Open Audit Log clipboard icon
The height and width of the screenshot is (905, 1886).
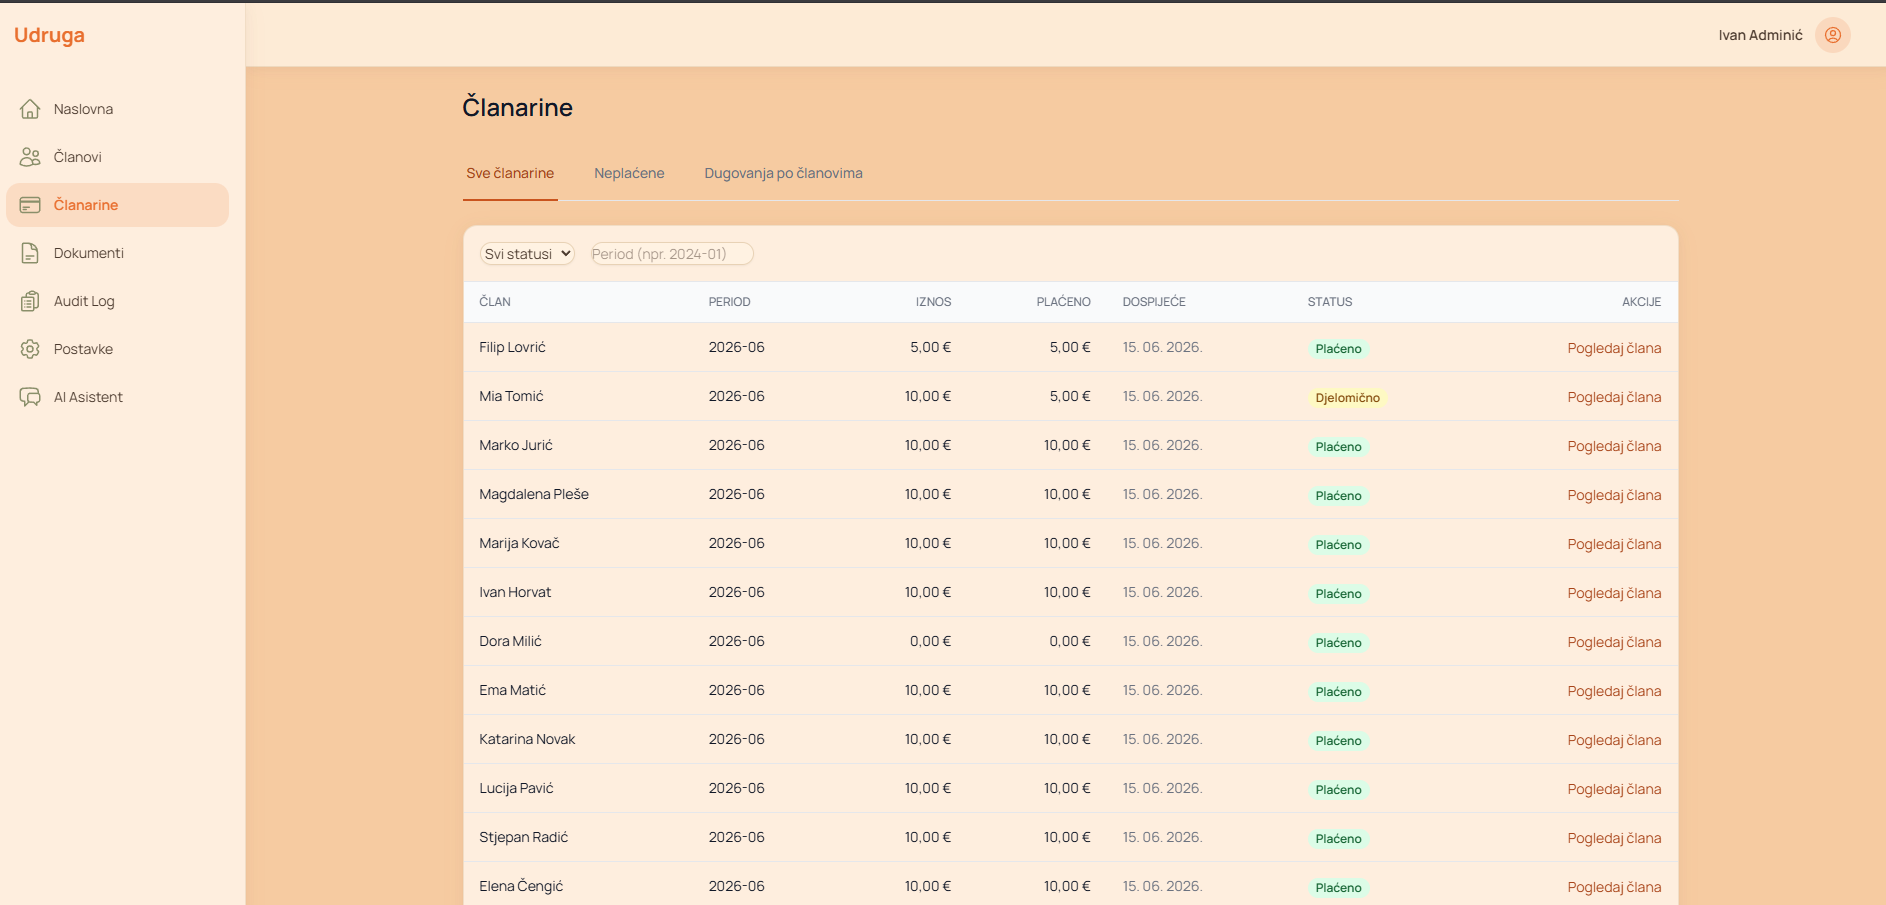pyautogui.click(x=30, y=301)
